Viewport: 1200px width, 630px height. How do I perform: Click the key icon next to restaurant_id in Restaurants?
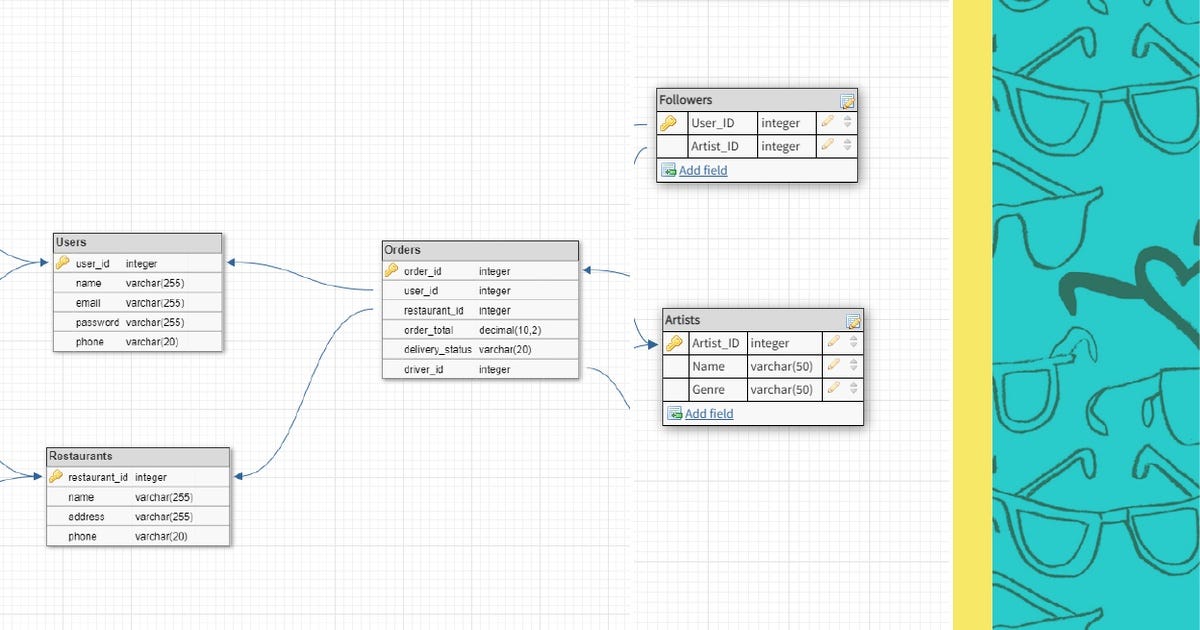[x=56, y=477]
